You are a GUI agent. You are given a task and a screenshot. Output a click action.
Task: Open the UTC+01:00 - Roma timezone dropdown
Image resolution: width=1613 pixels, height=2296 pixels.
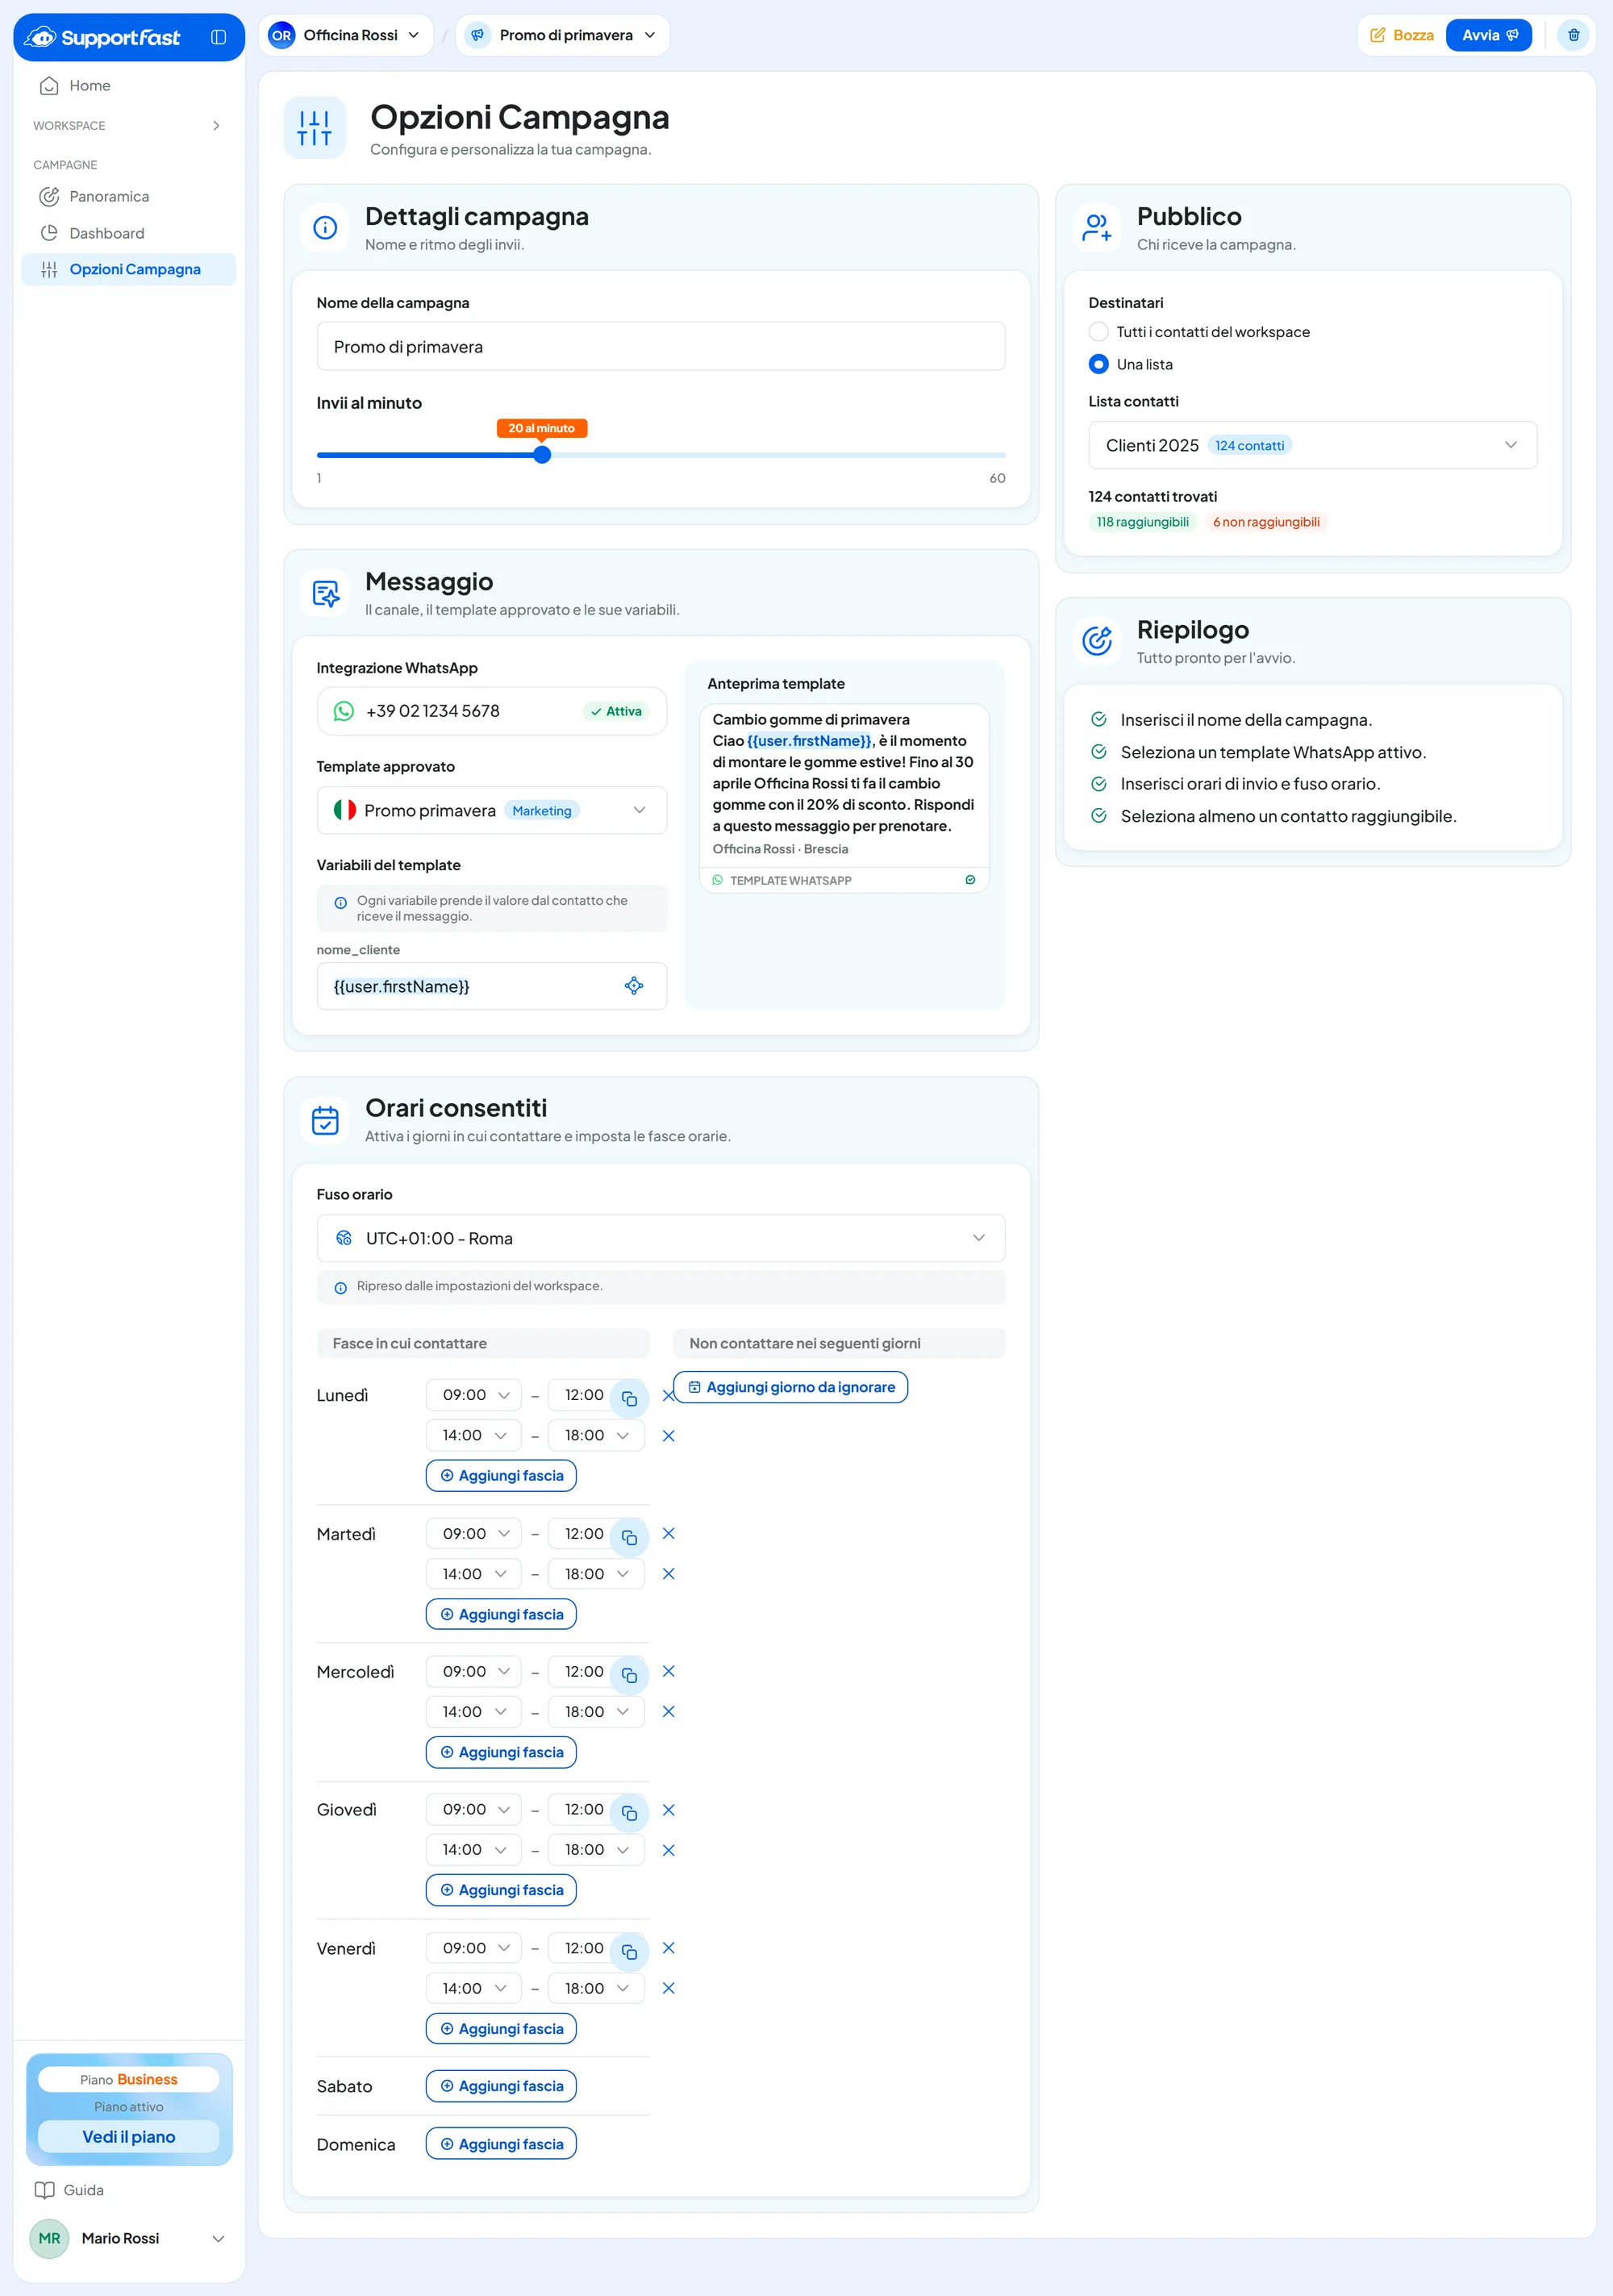[661, 1238]
